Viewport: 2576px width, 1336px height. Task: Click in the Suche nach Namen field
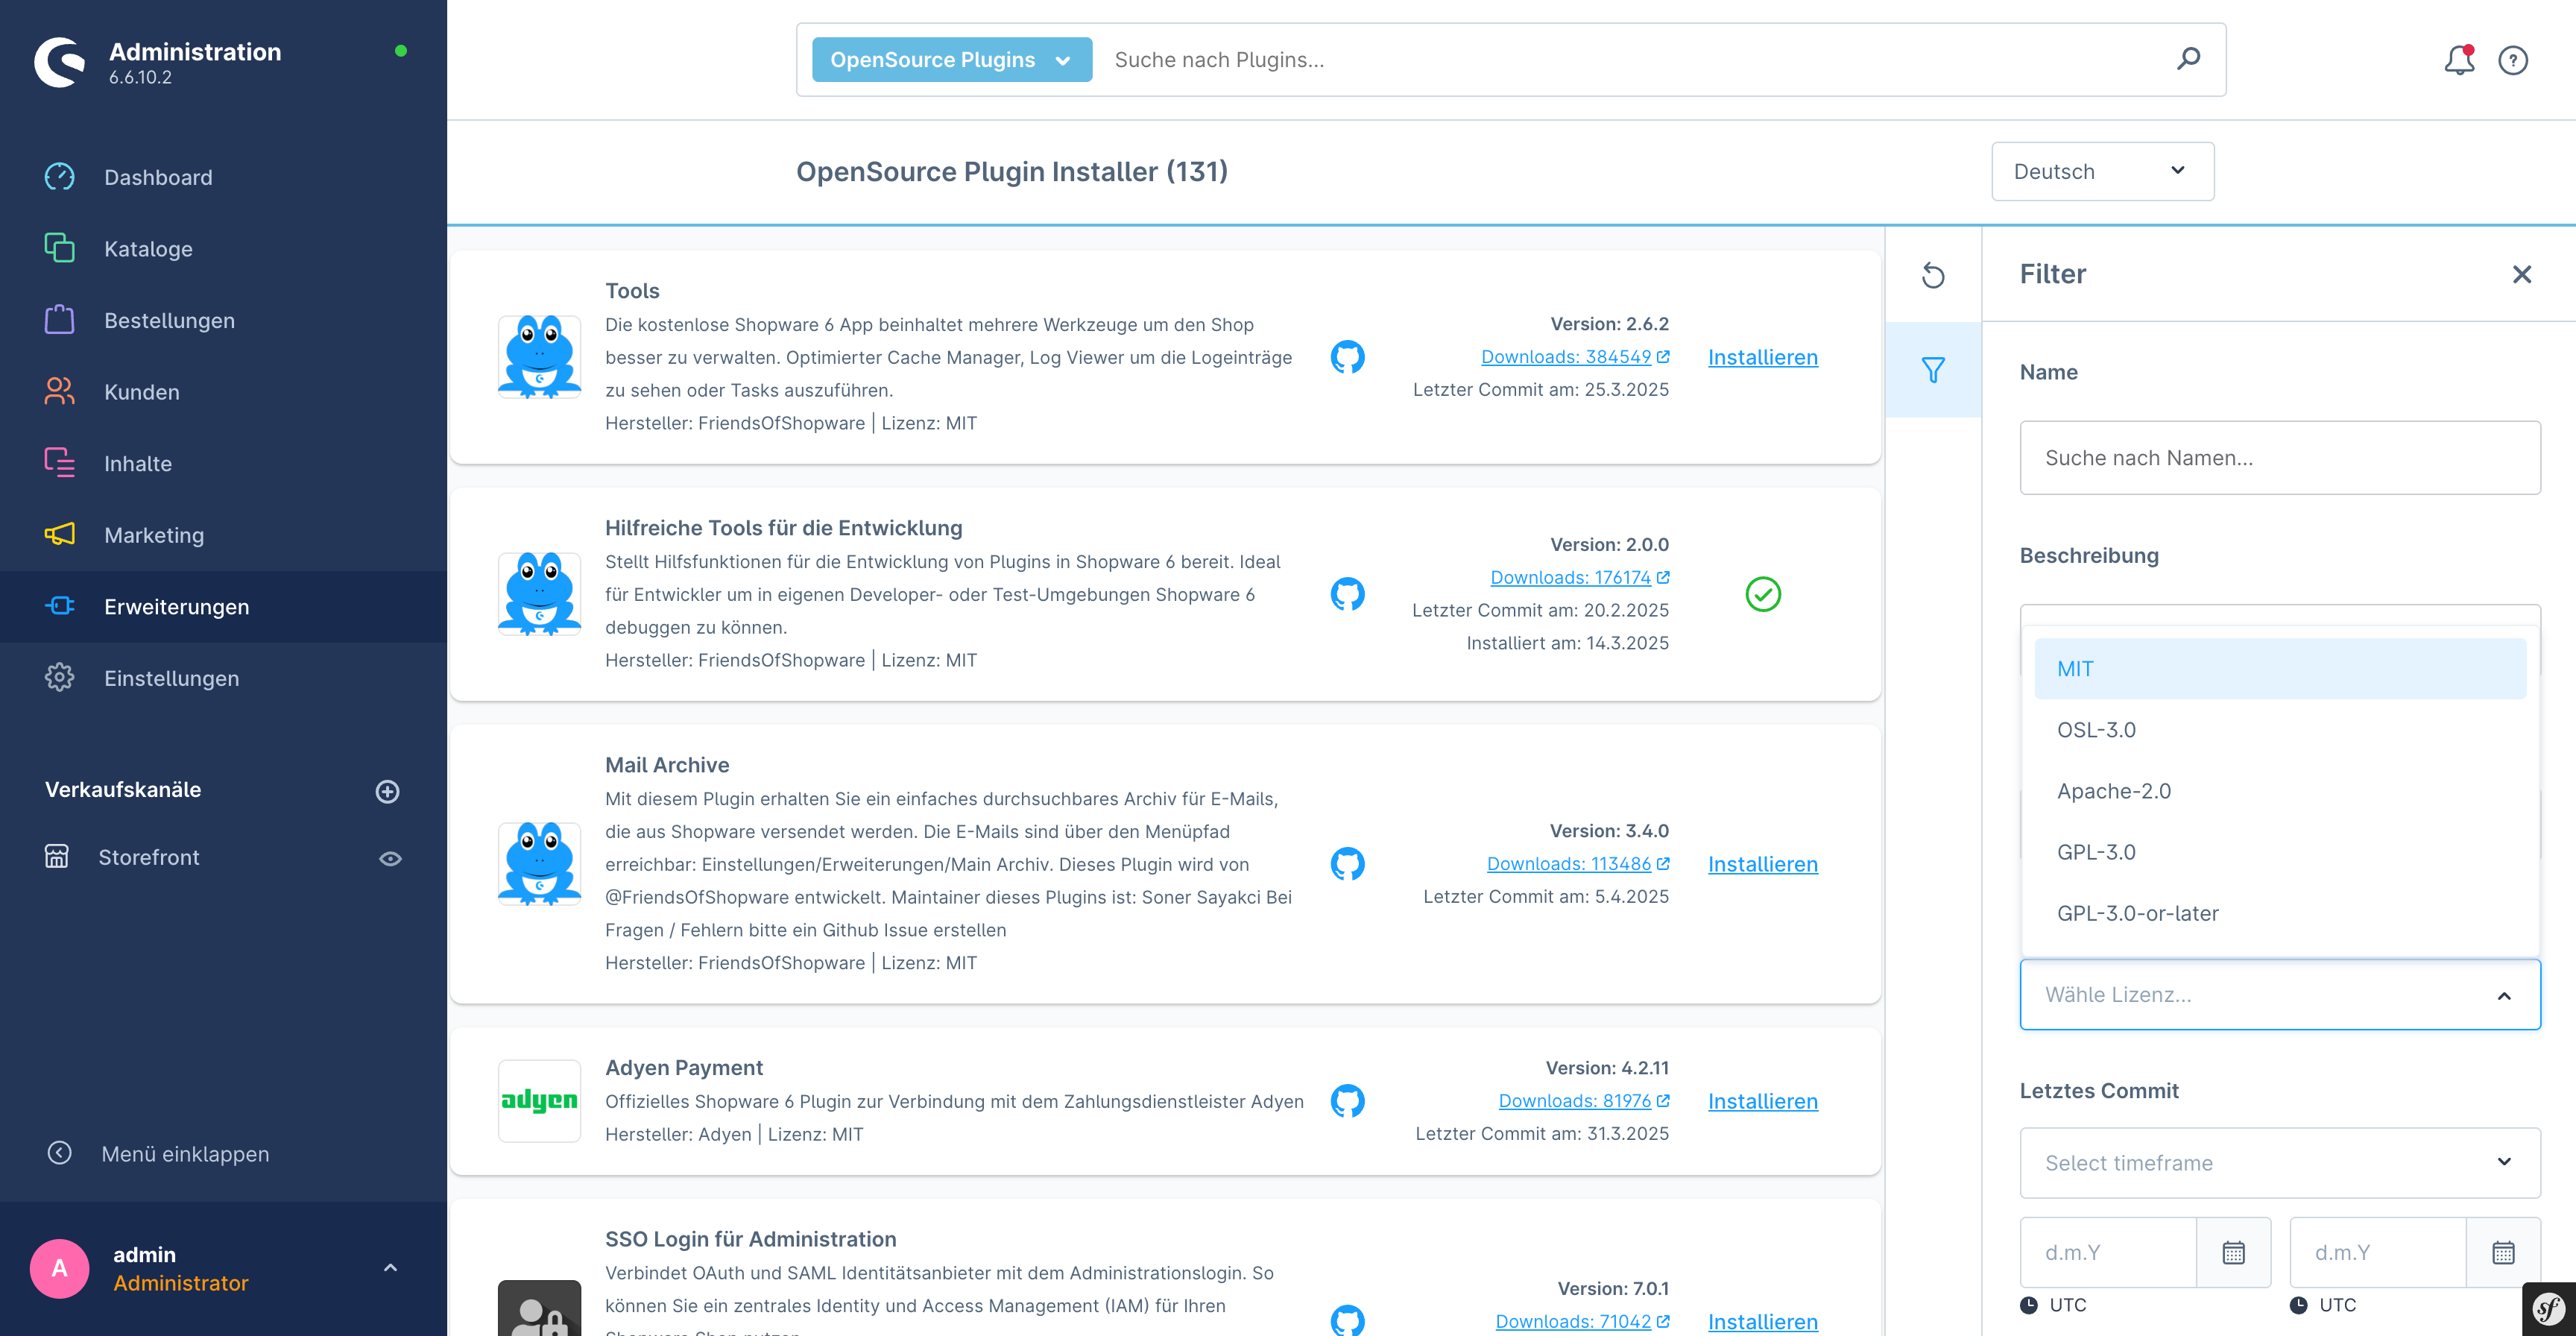coord(2279,458)
